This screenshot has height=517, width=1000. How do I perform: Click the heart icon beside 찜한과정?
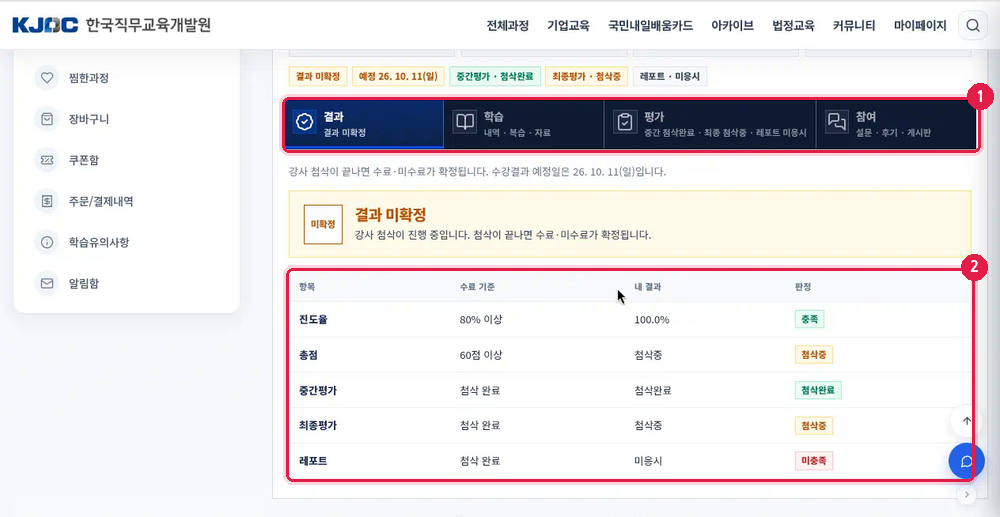[47, 78]
